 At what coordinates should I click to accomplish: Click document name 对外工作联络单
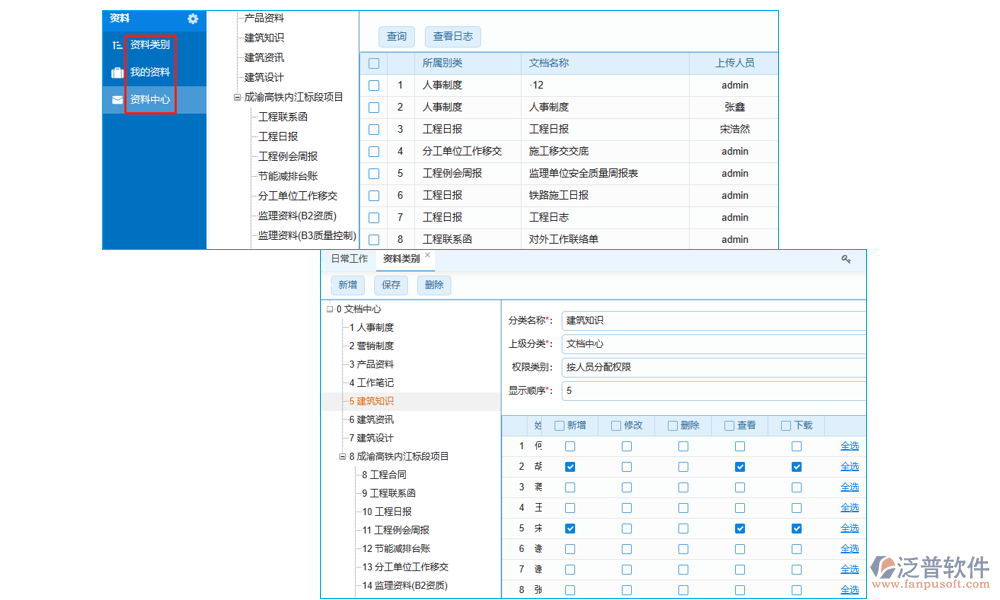(x=564, y=240)
